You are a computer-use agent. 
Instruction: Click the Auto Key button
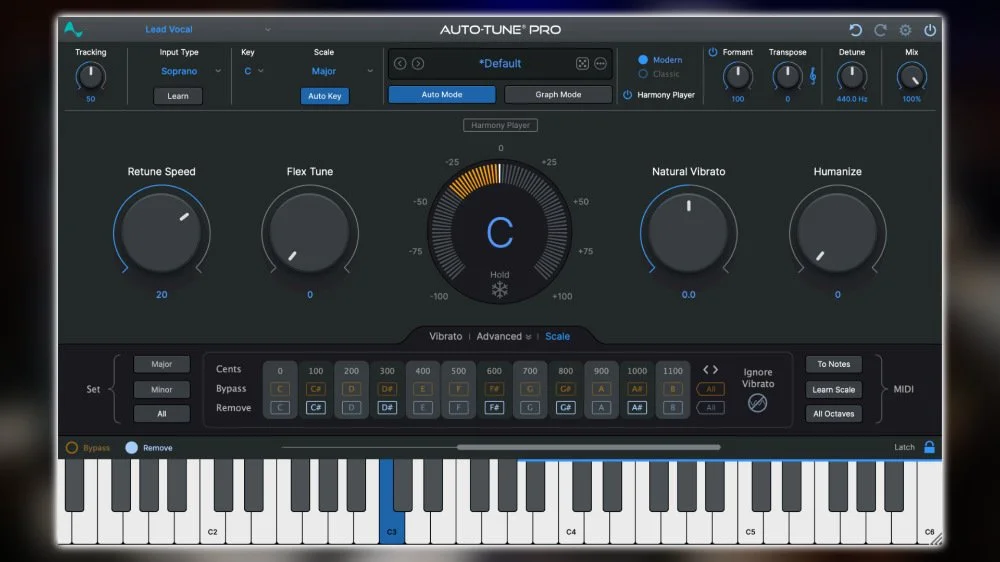[325, 96]
